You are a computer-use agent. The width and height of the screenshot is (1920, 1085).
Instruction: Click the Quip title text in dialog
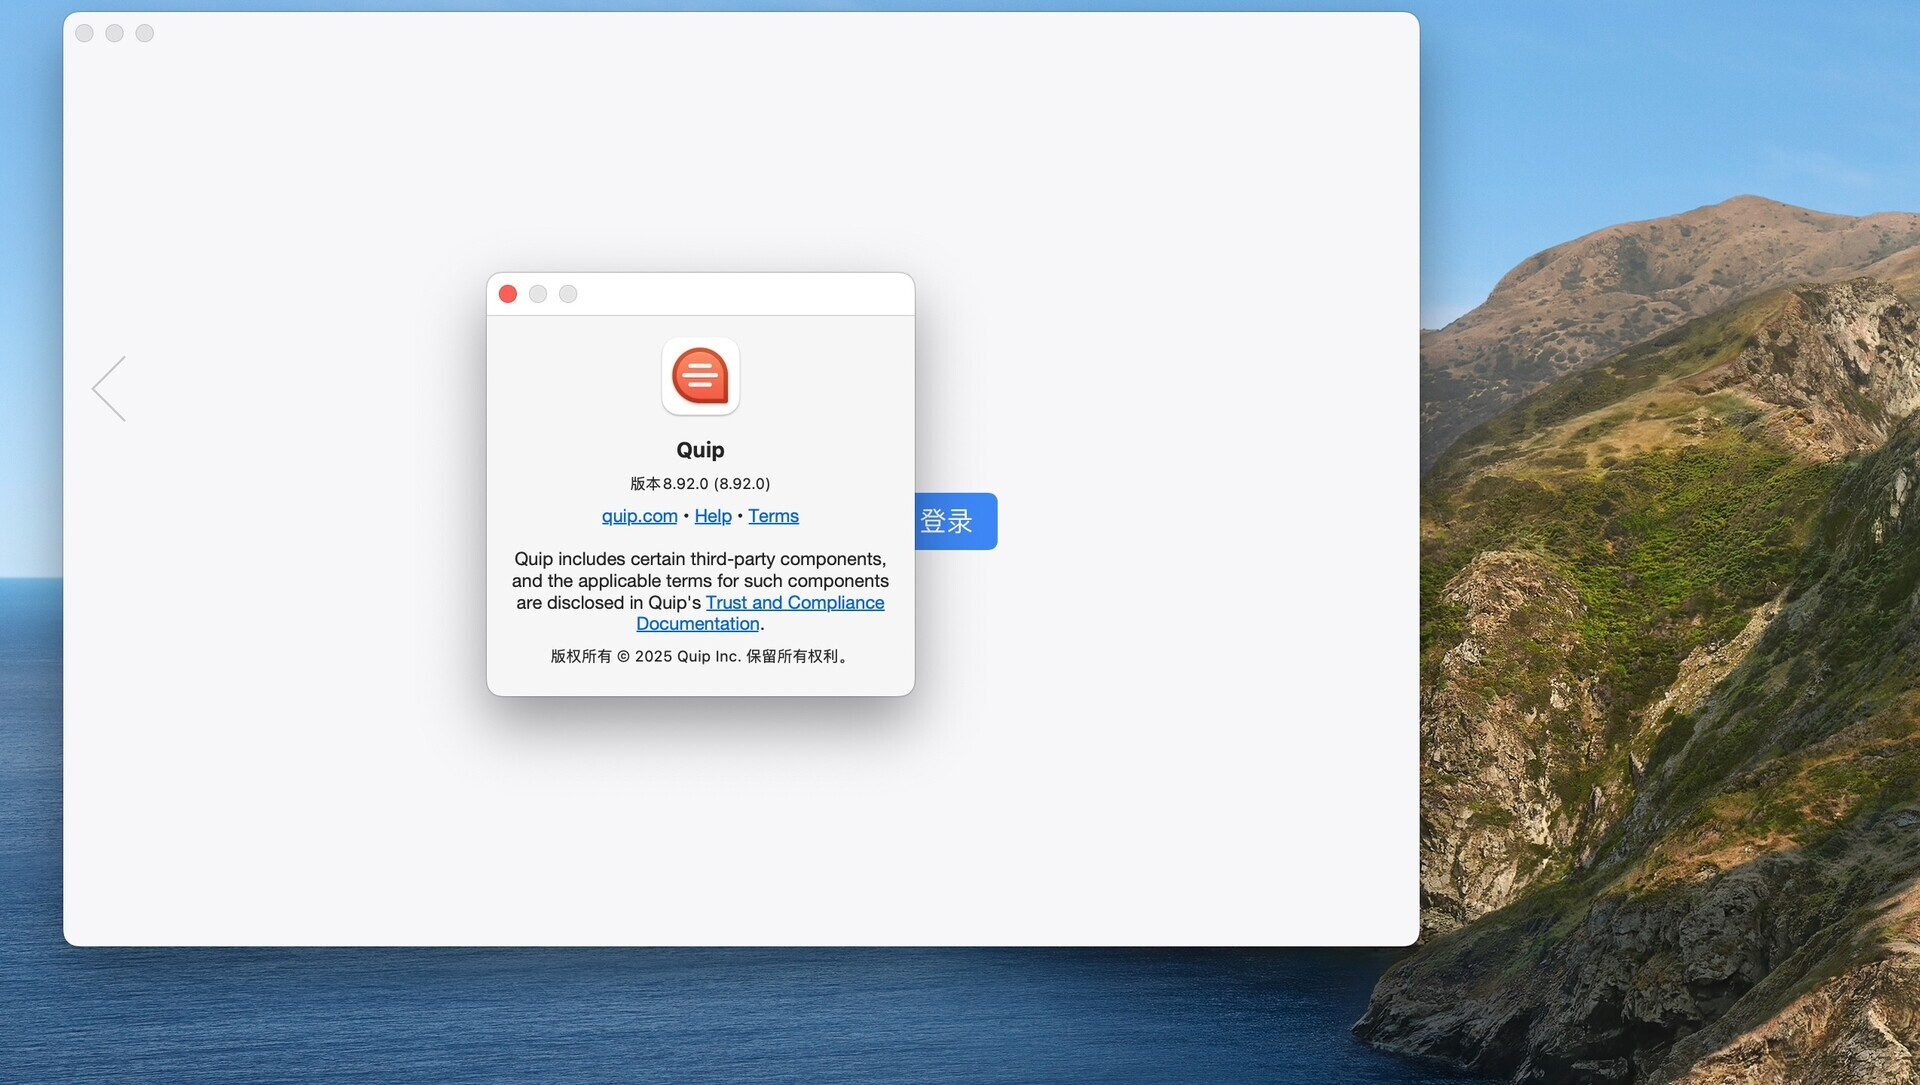tap(700, 450)
